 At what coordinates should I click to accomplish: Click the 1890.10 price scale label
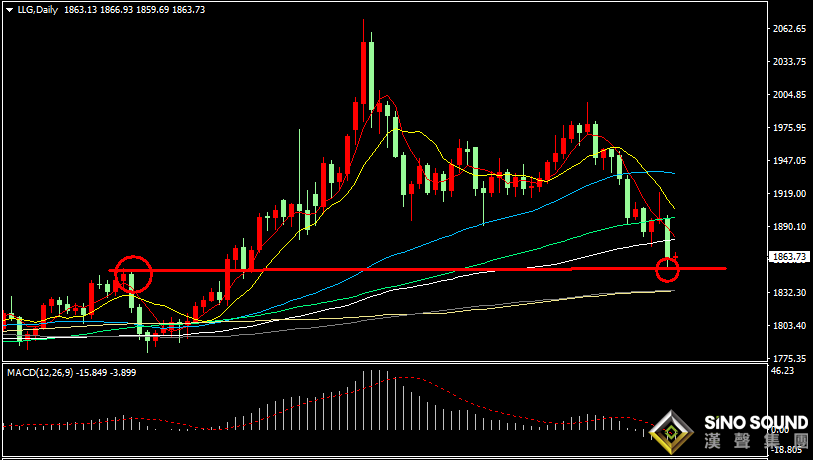(x=789, y=227)
